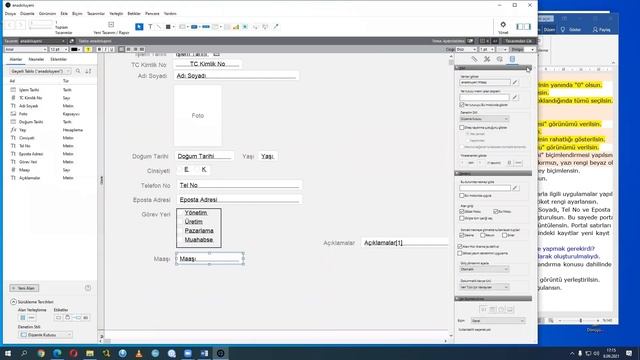Open the layout name dropdown 'anadoluyeni'
The height and width of the screenshot is (360, 640).
pos(42,41)
